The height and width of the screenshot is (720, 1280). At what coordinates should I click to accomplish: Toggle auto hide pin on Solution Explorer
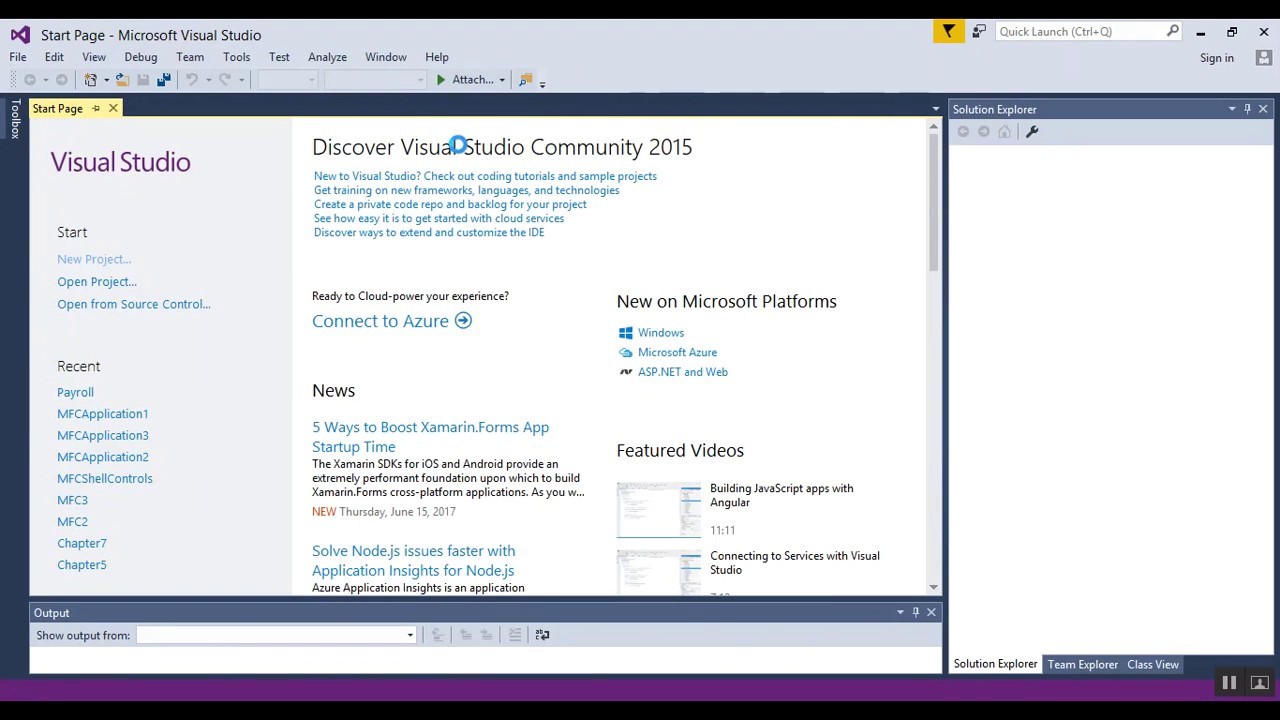tap(1247, 109)
